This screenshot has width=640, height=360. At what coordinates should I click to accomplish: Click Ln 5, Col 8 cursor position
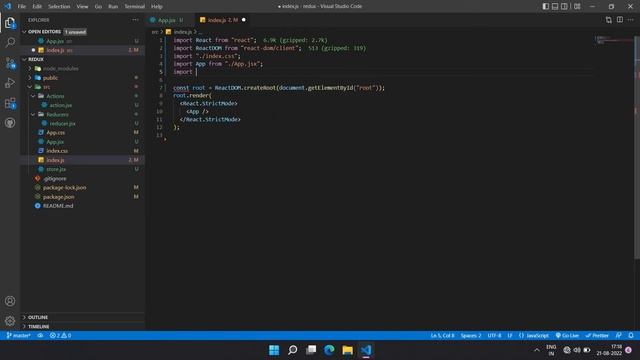point(442,336)
